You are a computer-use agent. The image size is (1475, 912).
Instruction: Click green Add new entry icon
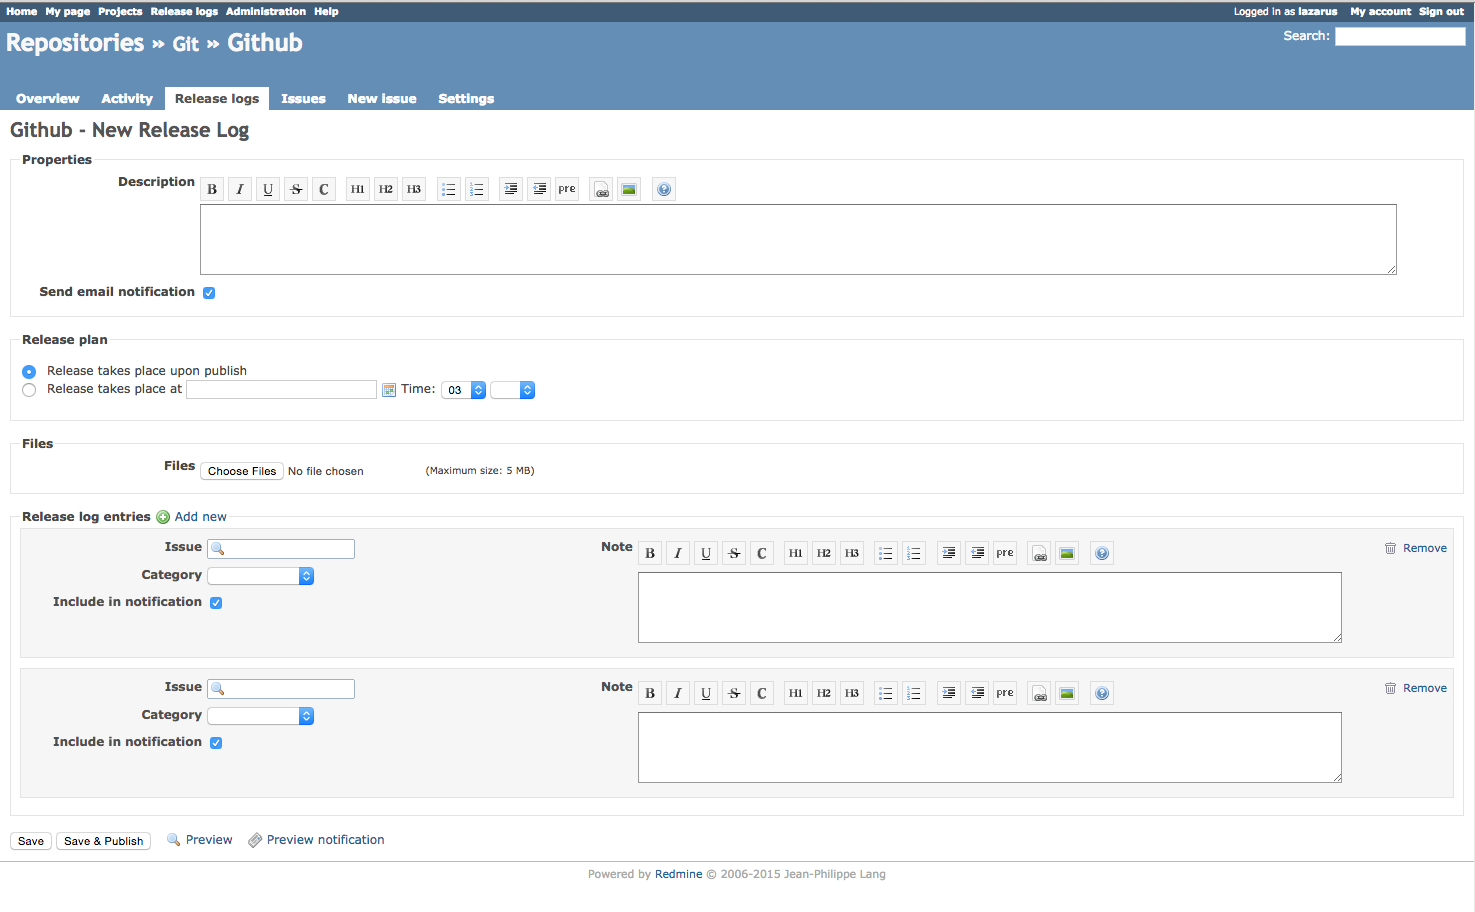163,517
